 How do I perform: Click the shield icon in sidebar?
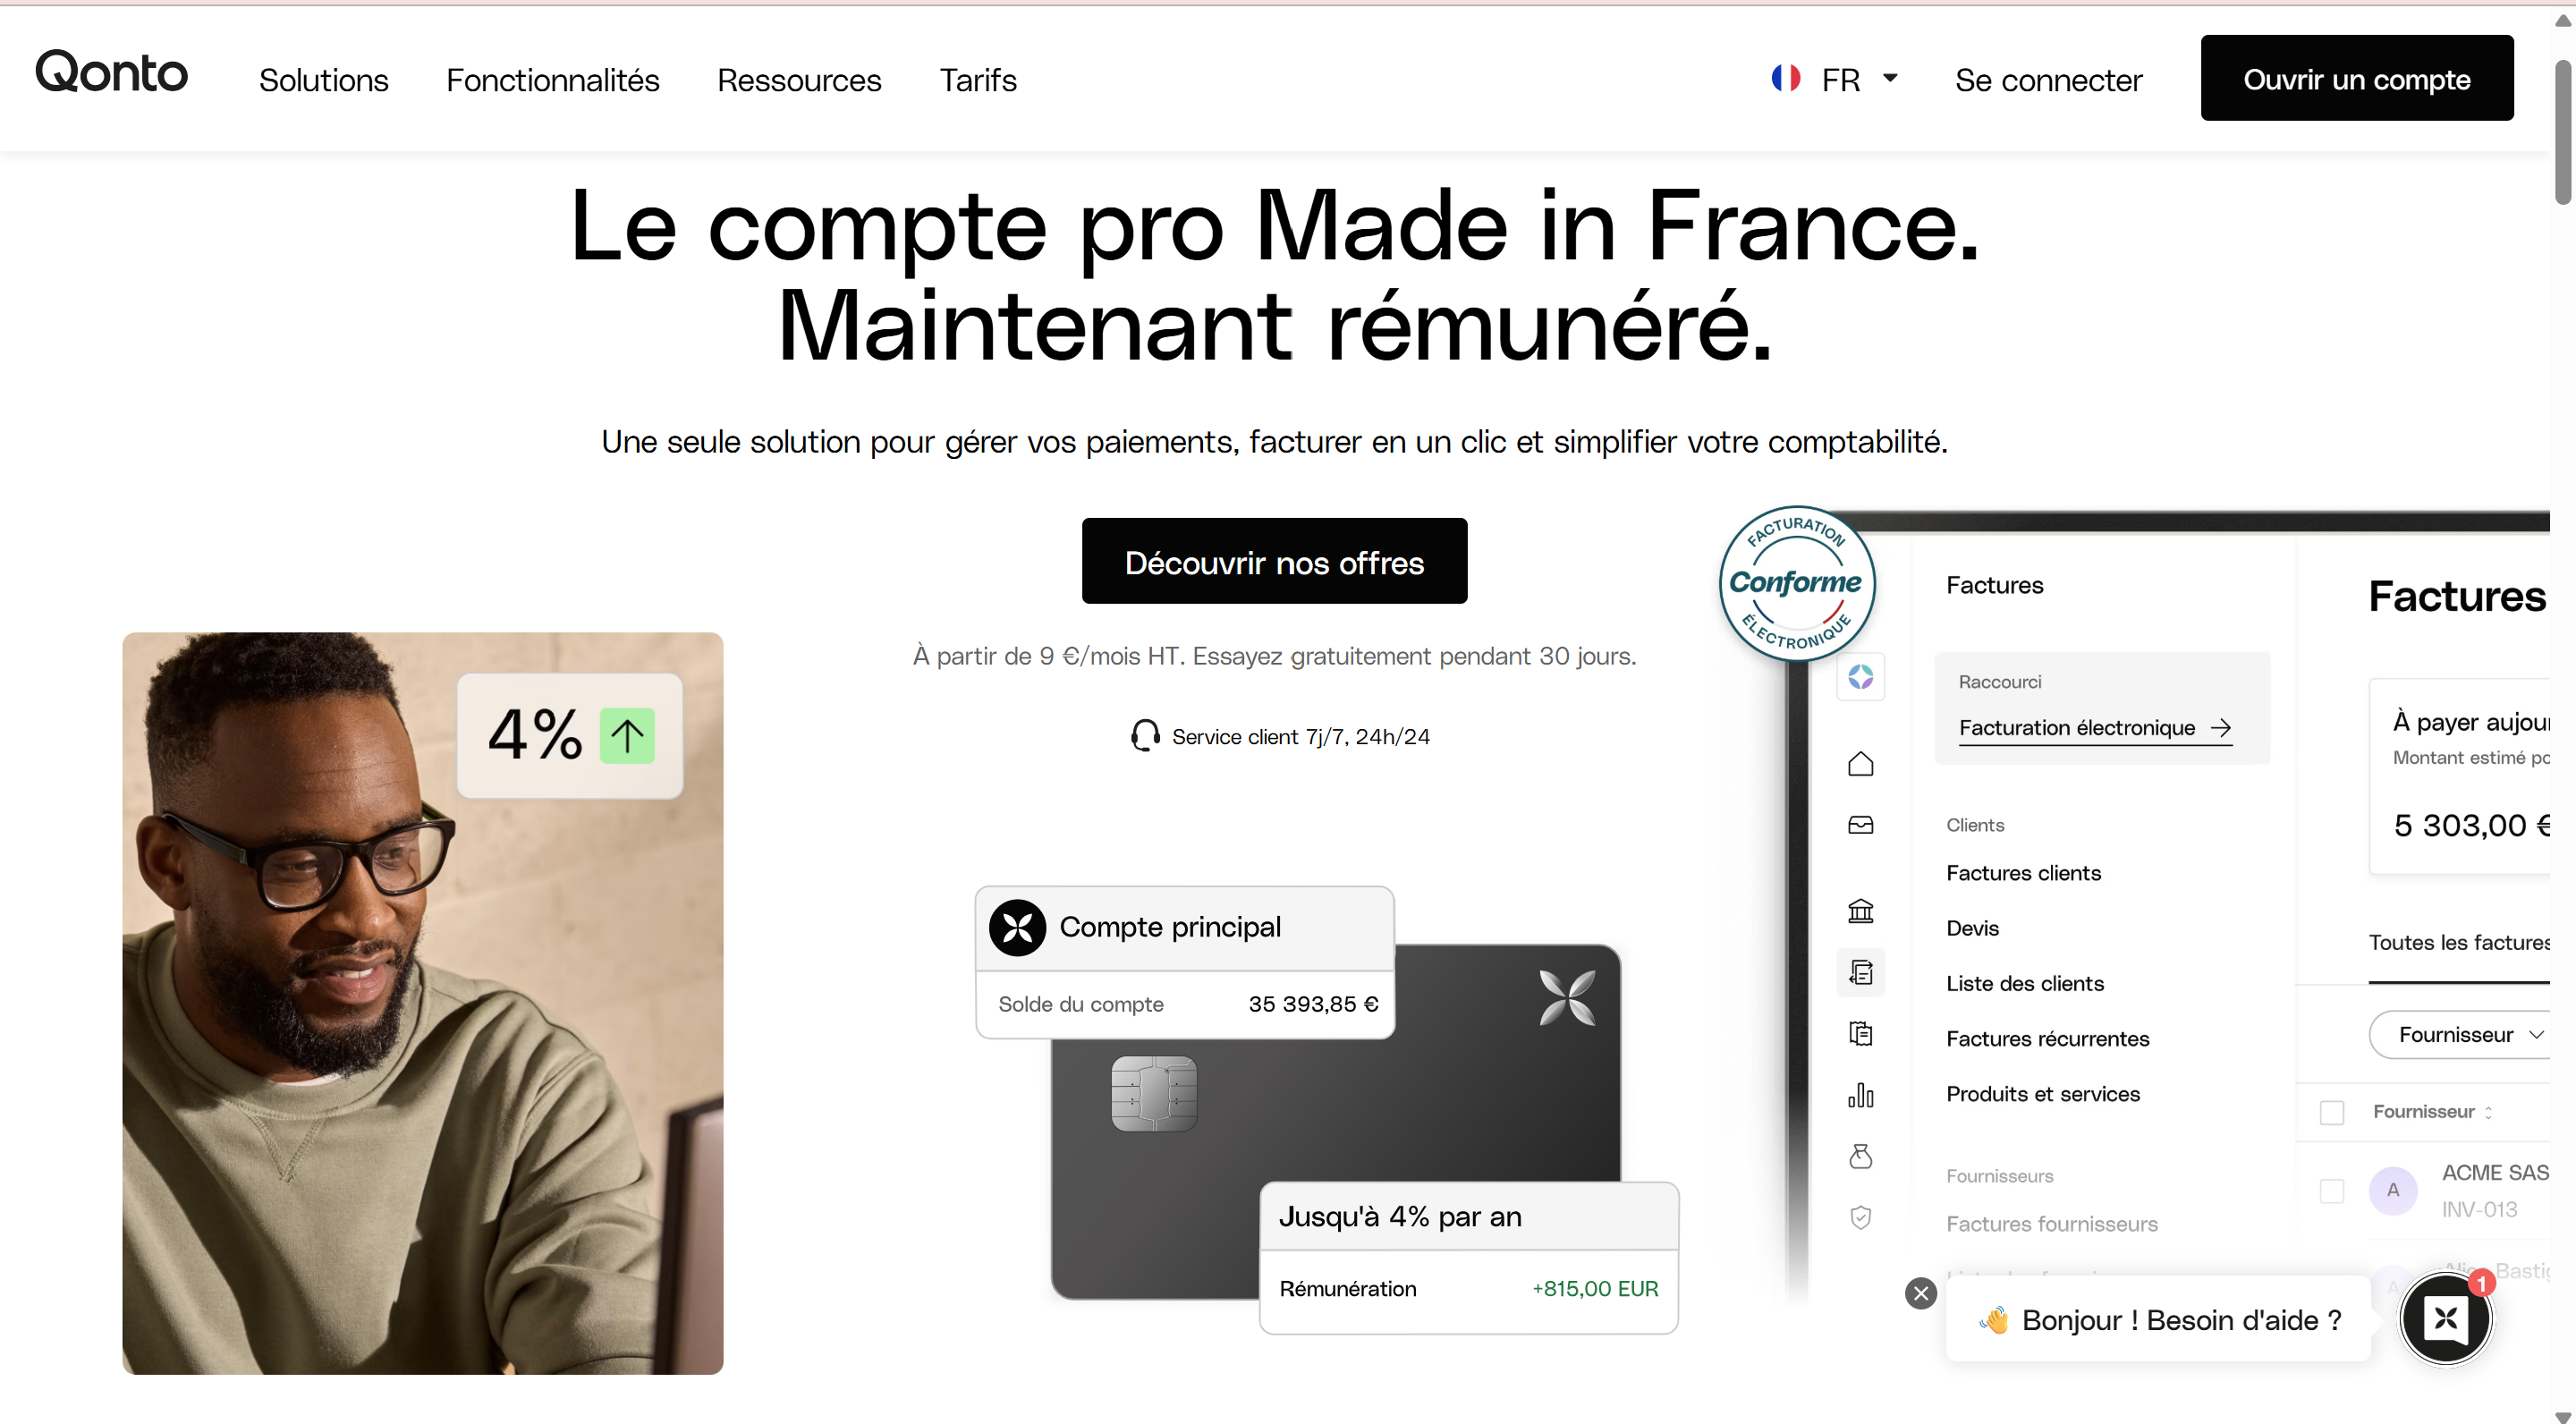point(1860,1217)
